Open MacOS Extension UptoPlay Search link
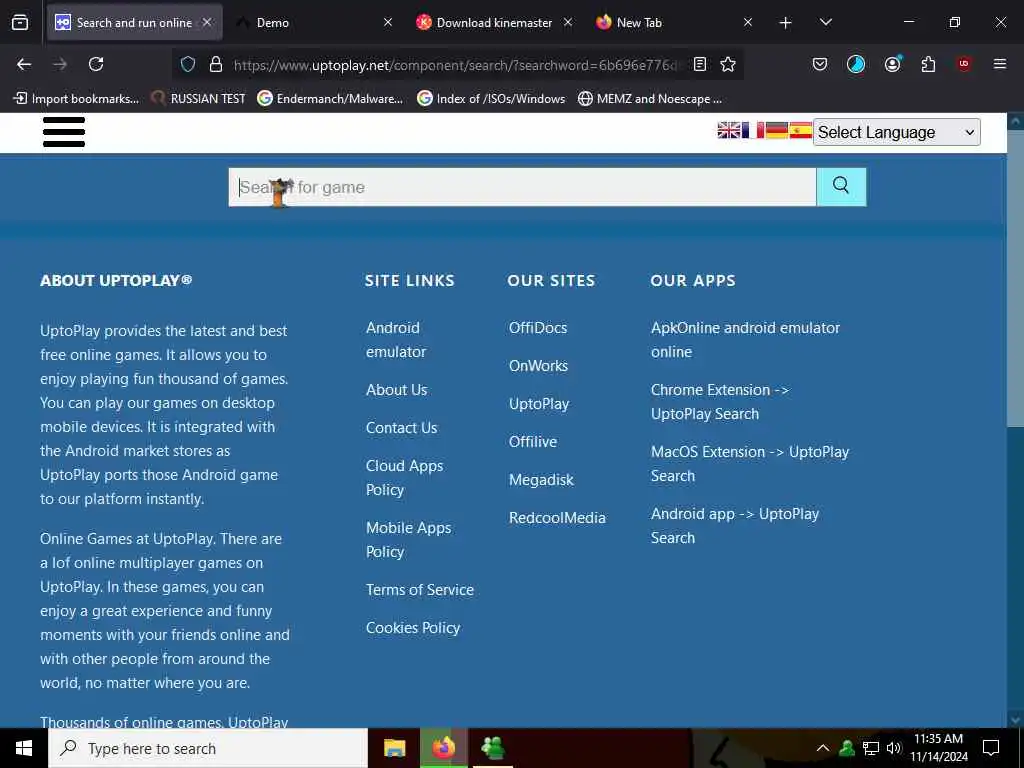This screenshot has height=768, width=1024. (x=750, y=464)
